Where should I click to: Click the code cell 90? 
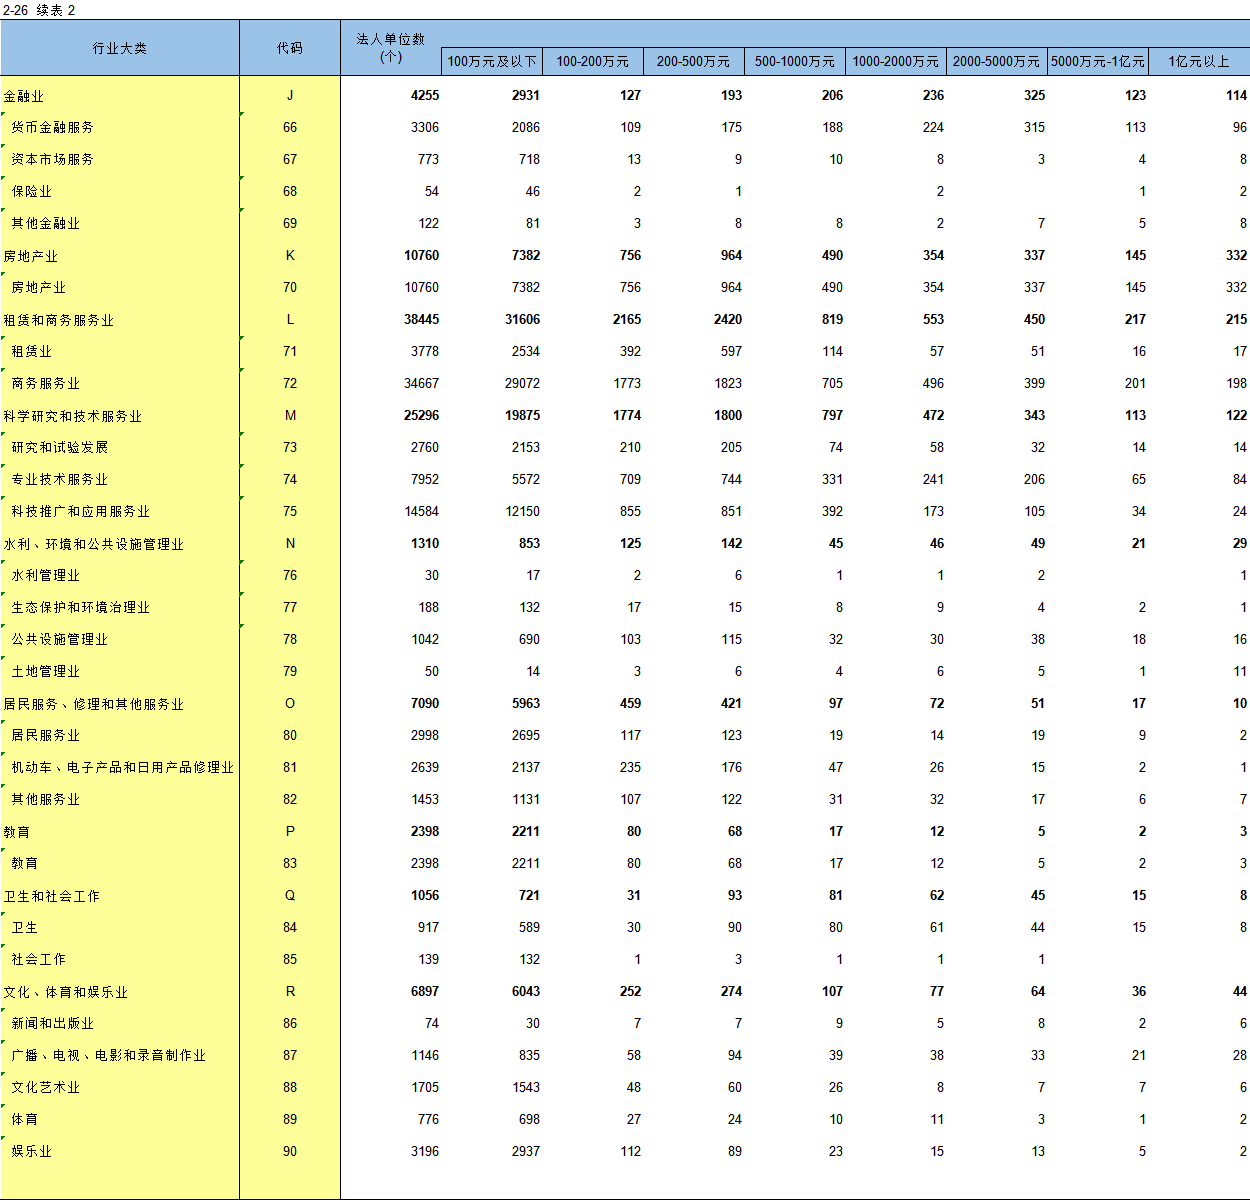[x=290, y=1152]
